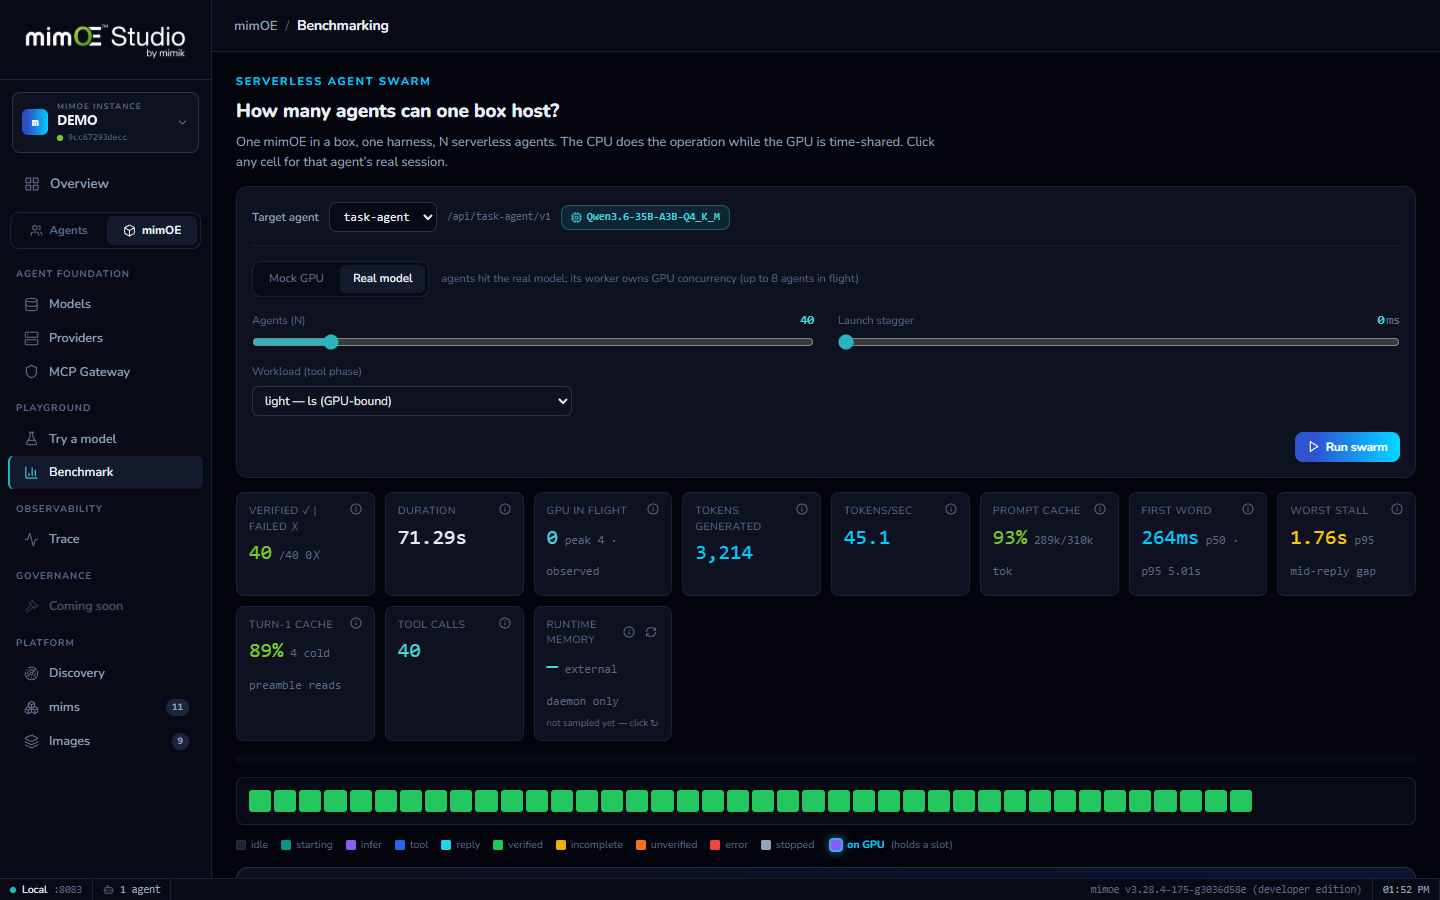Click the mimOE Studio logo

click(105, 39)
